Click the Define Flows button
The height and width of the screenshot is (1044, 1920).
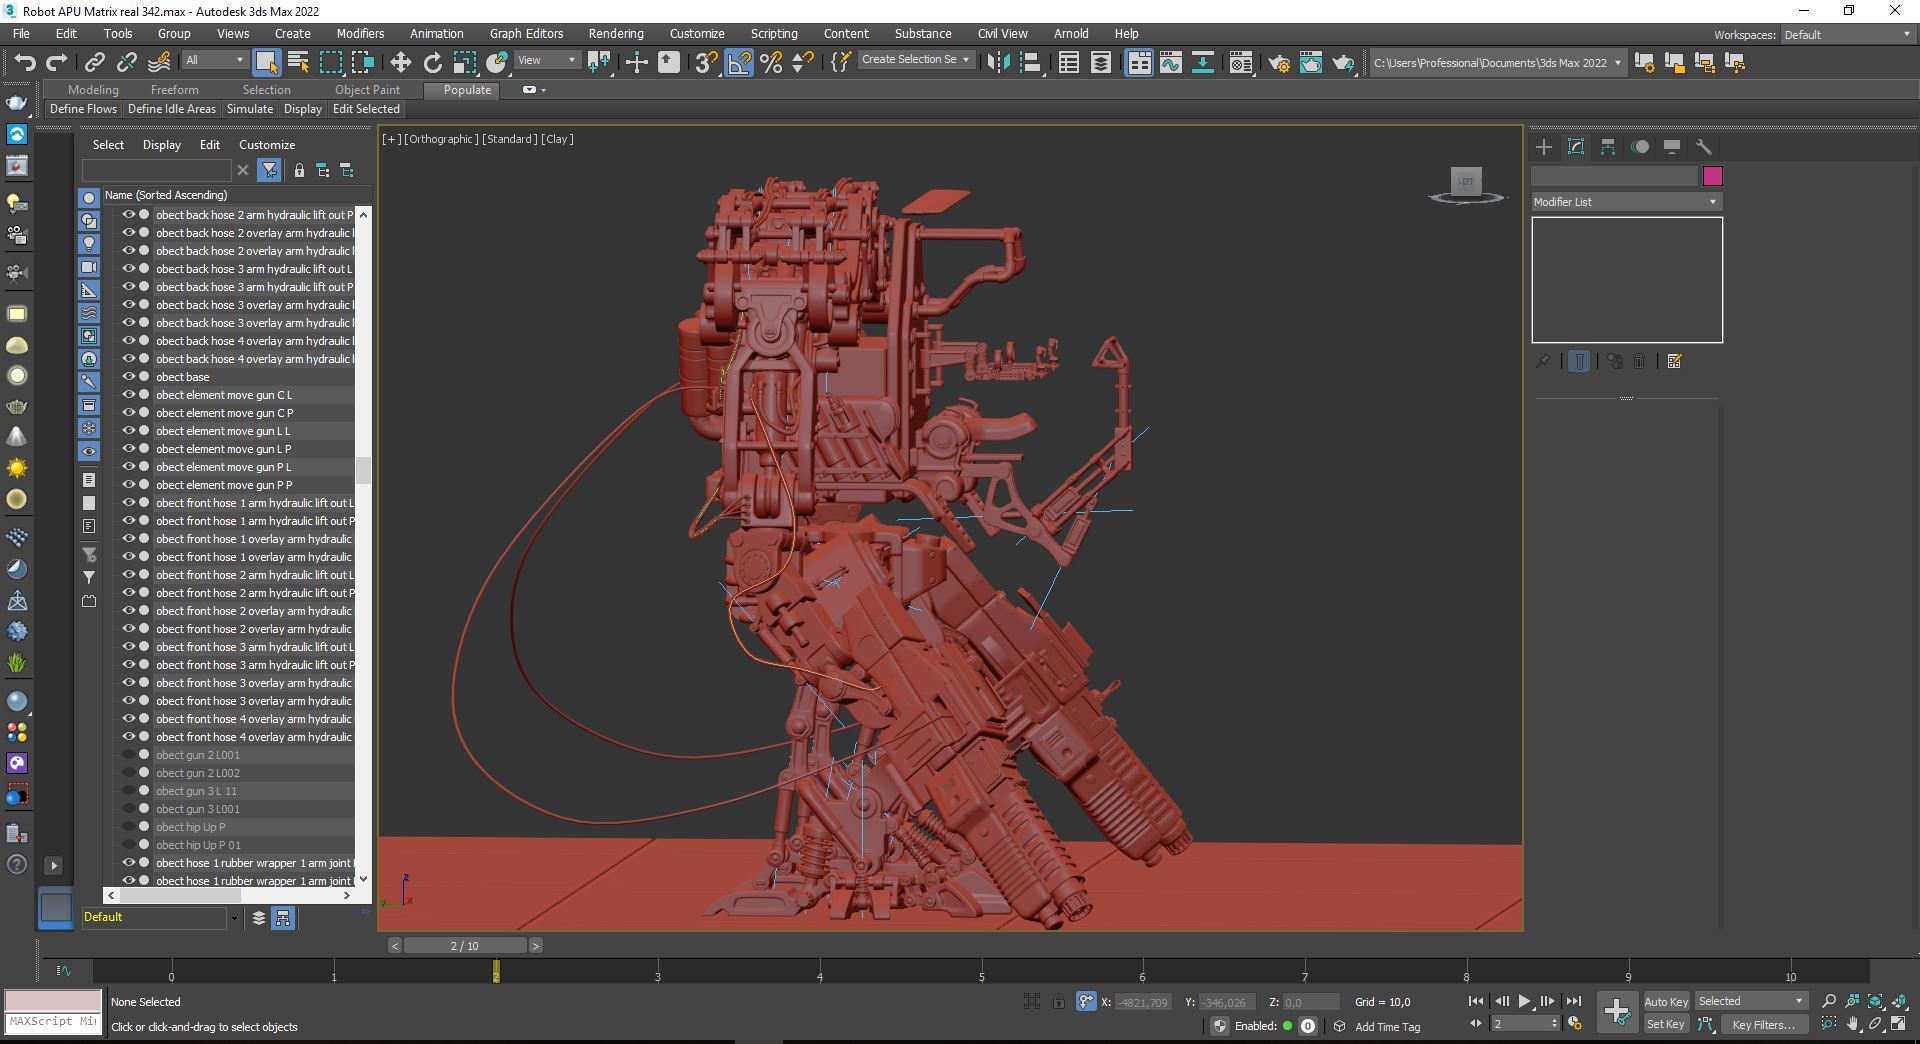(83, 109)
